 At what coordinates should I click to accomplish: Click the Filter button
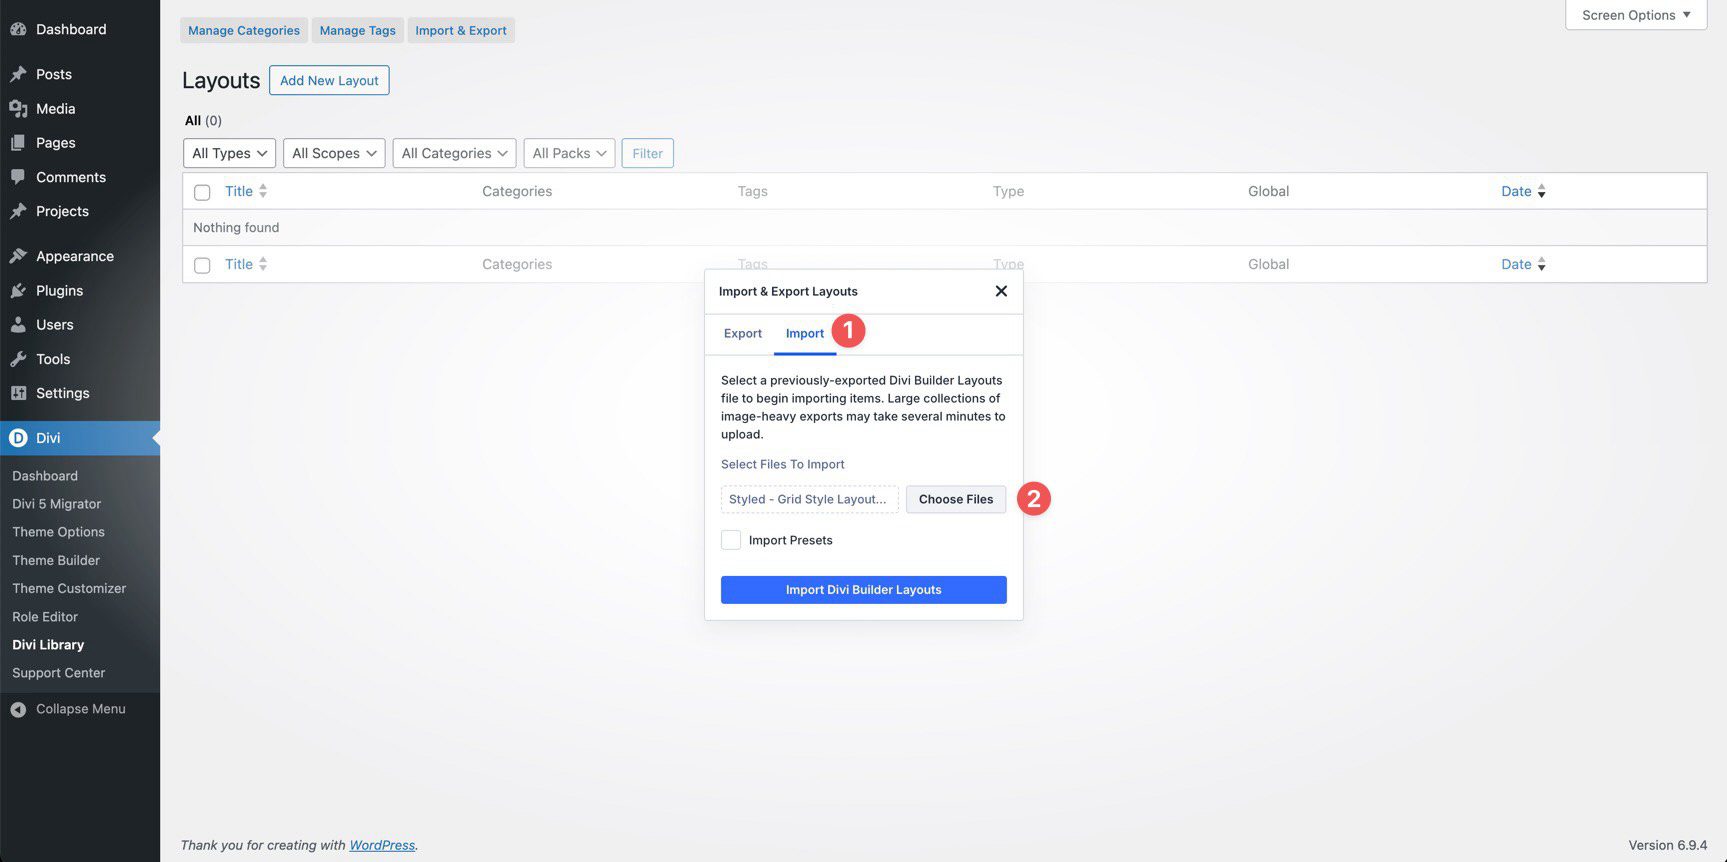click(648, 153)
